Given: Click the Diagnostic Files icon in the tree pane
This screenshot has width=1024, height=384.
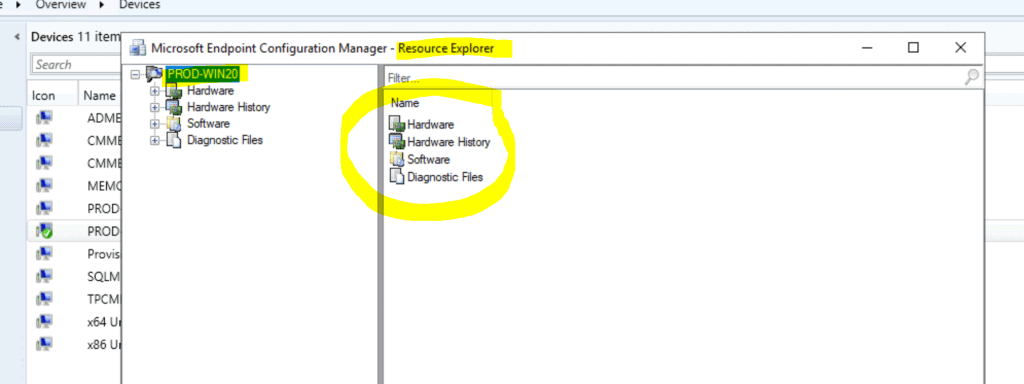Looking at the screenshot, I should [174, 140].
